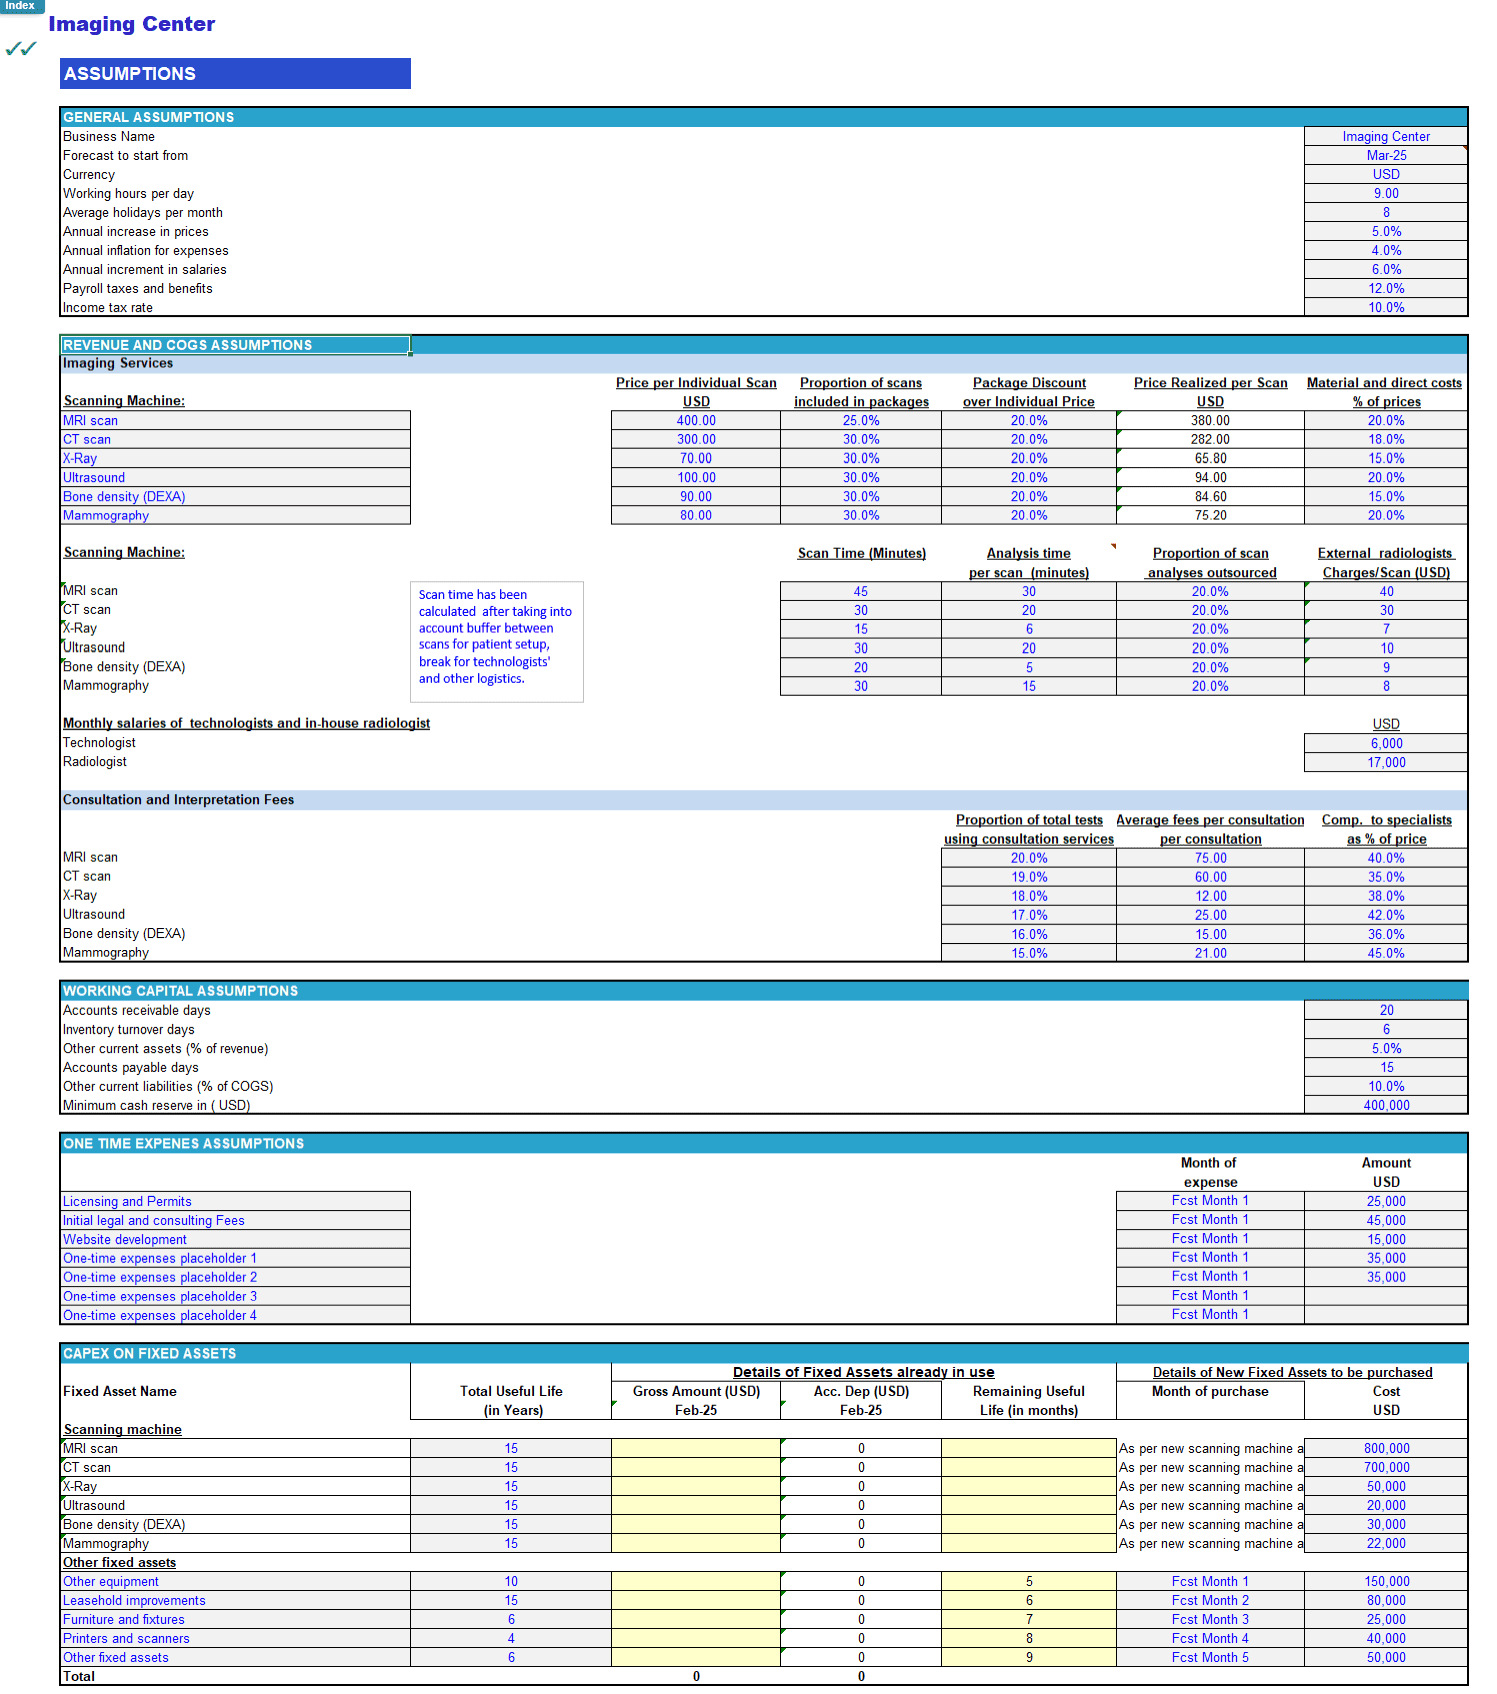
Task: Click the Index button at top left
Action: point(21,6)
